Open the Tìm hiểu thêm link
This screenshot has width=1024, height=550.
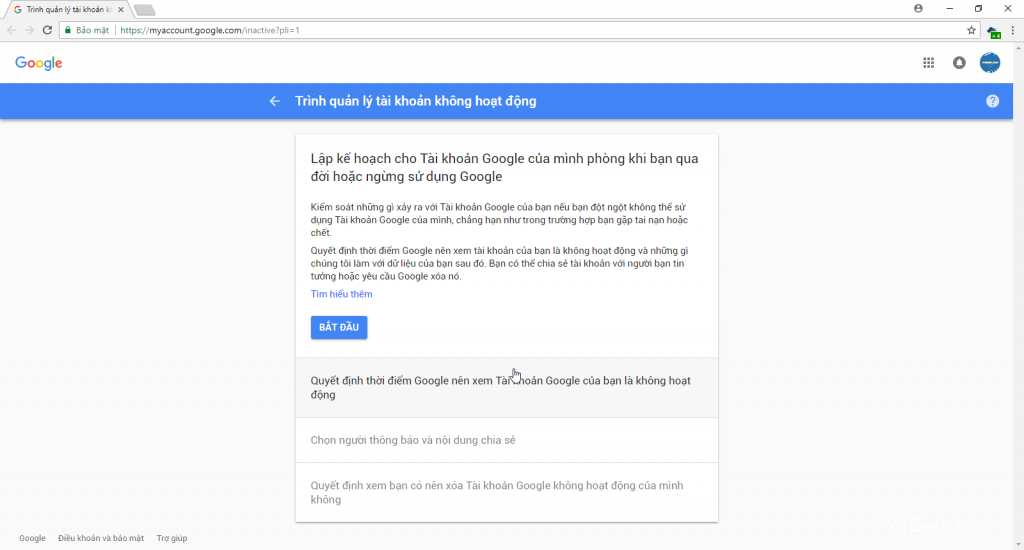coord(342,294)
